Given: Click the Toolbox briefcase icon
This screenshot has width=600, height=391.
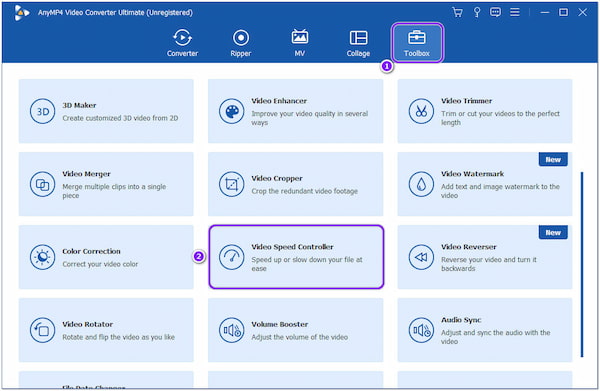Looking at the screenshot, I should point(417,37).
